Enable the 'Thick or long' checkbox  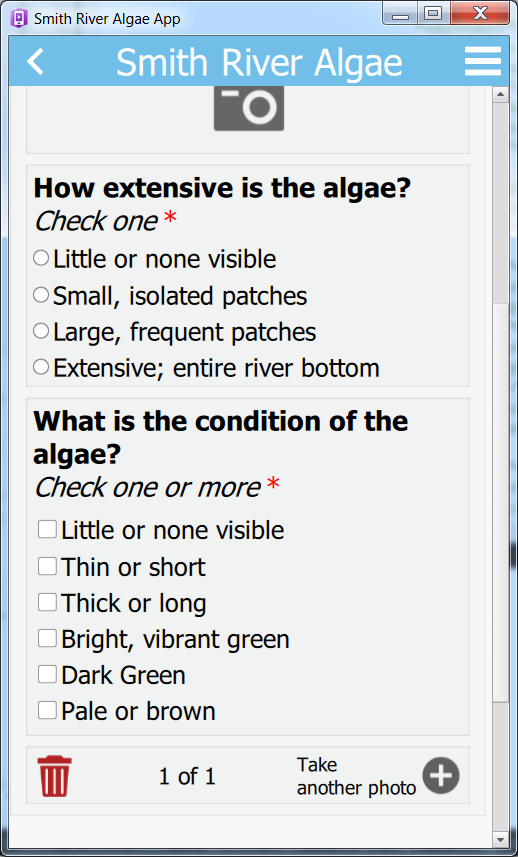48,602
